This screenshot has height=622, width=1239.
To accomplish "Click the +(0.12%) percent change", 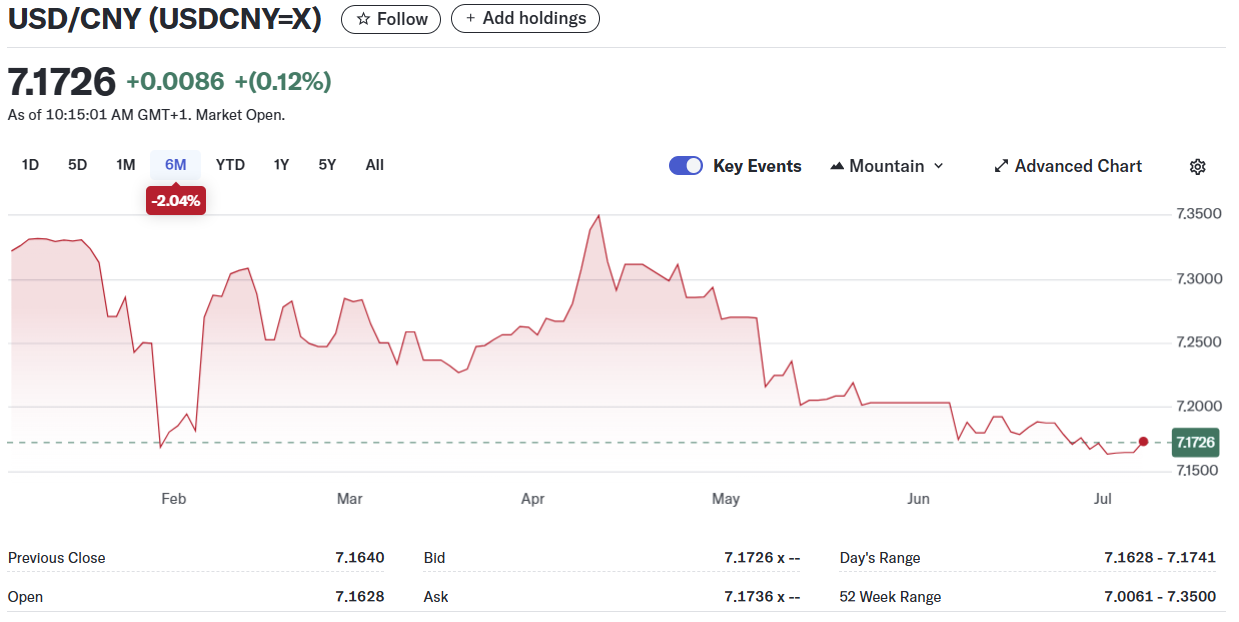I will pos(283,82).
